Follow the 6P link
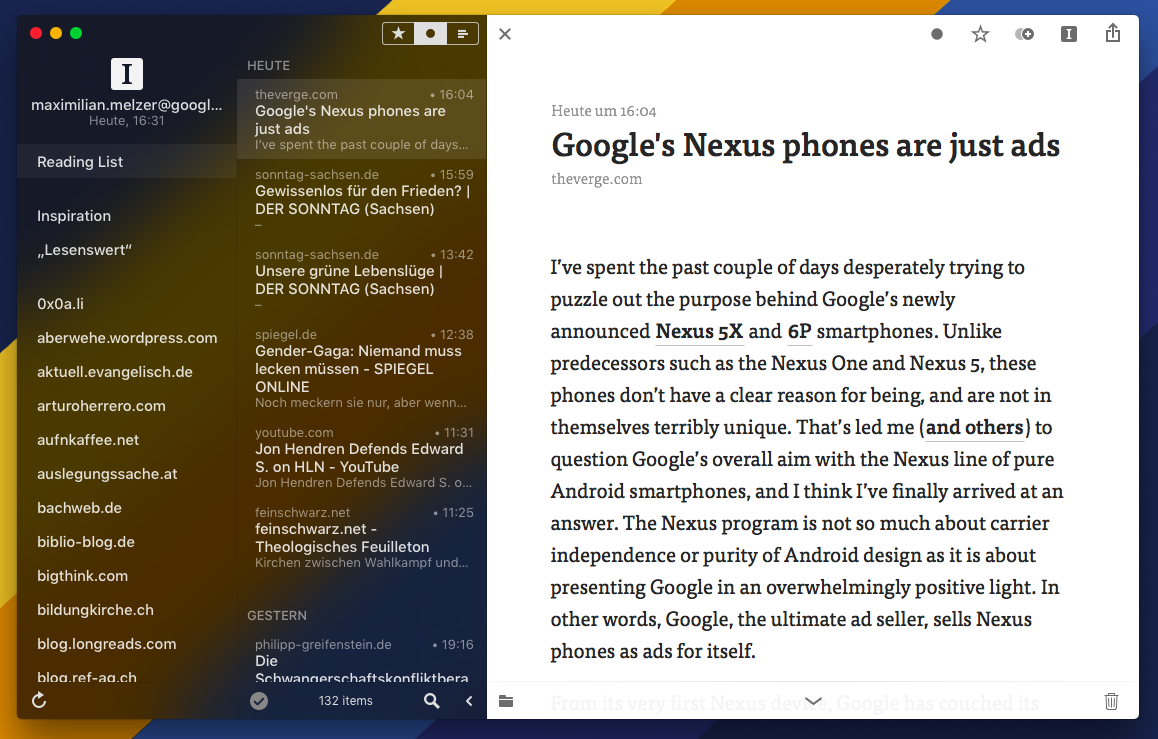The width and height of the screenshot is (1158, 739). [x=799, y=331]
